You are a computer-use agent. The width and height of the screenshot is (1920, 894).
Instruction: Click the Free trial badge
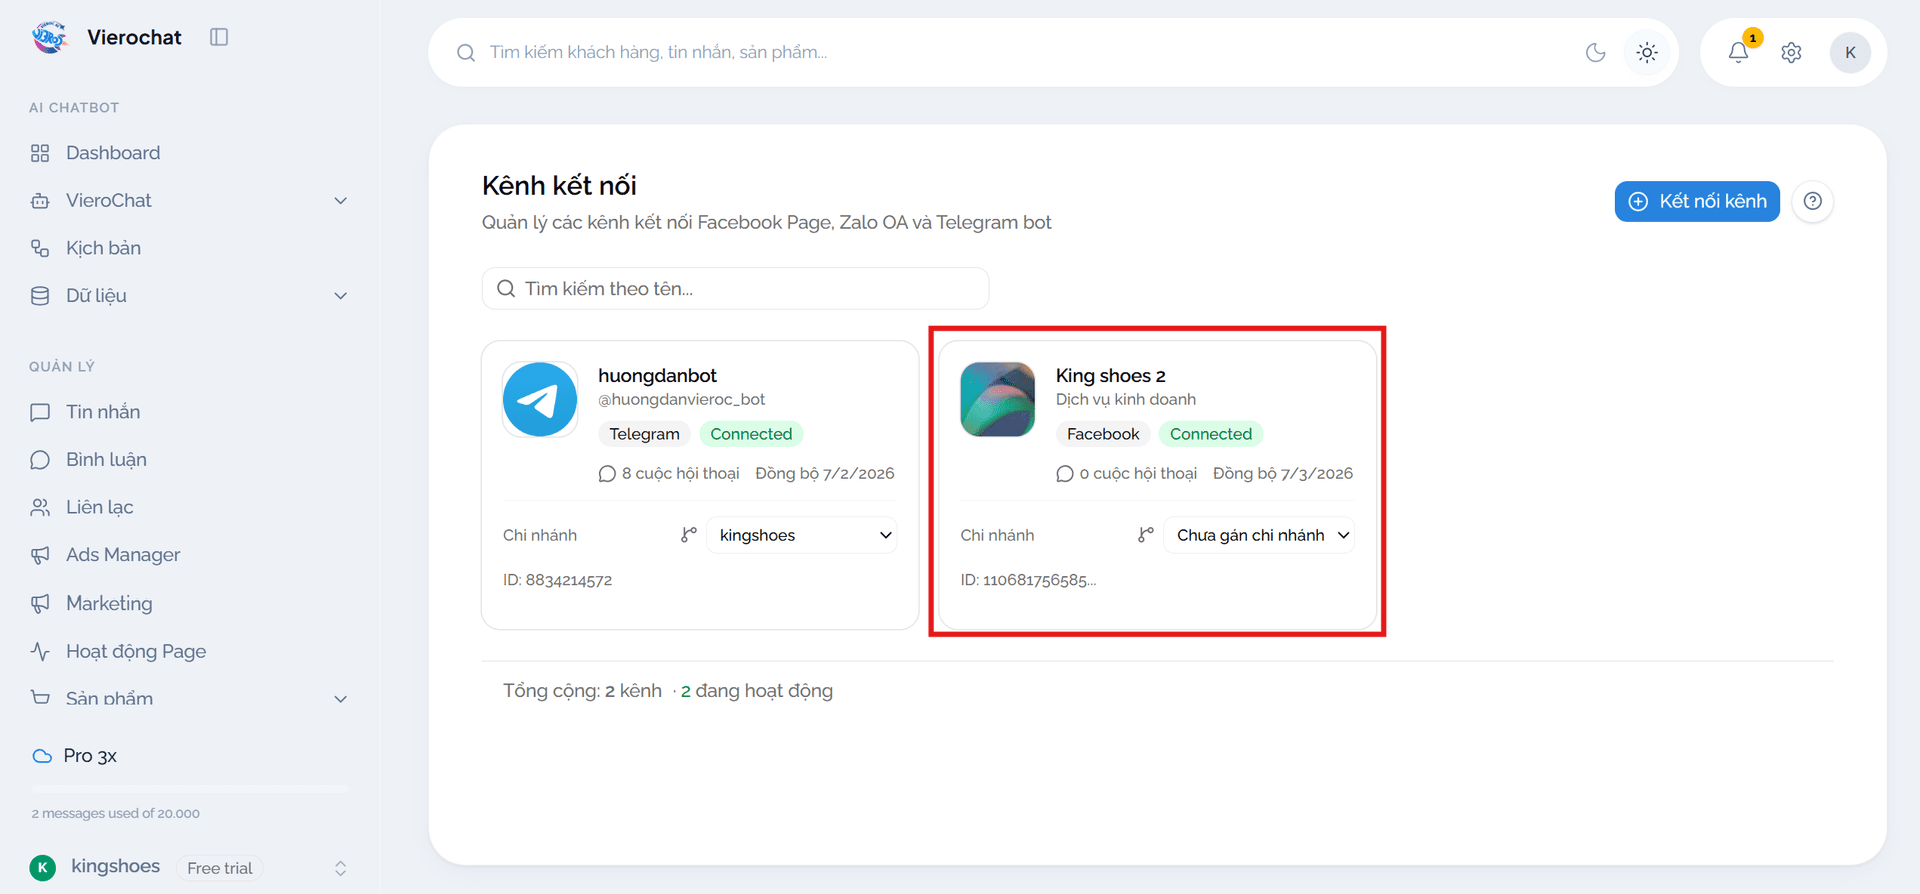(220, 868)
